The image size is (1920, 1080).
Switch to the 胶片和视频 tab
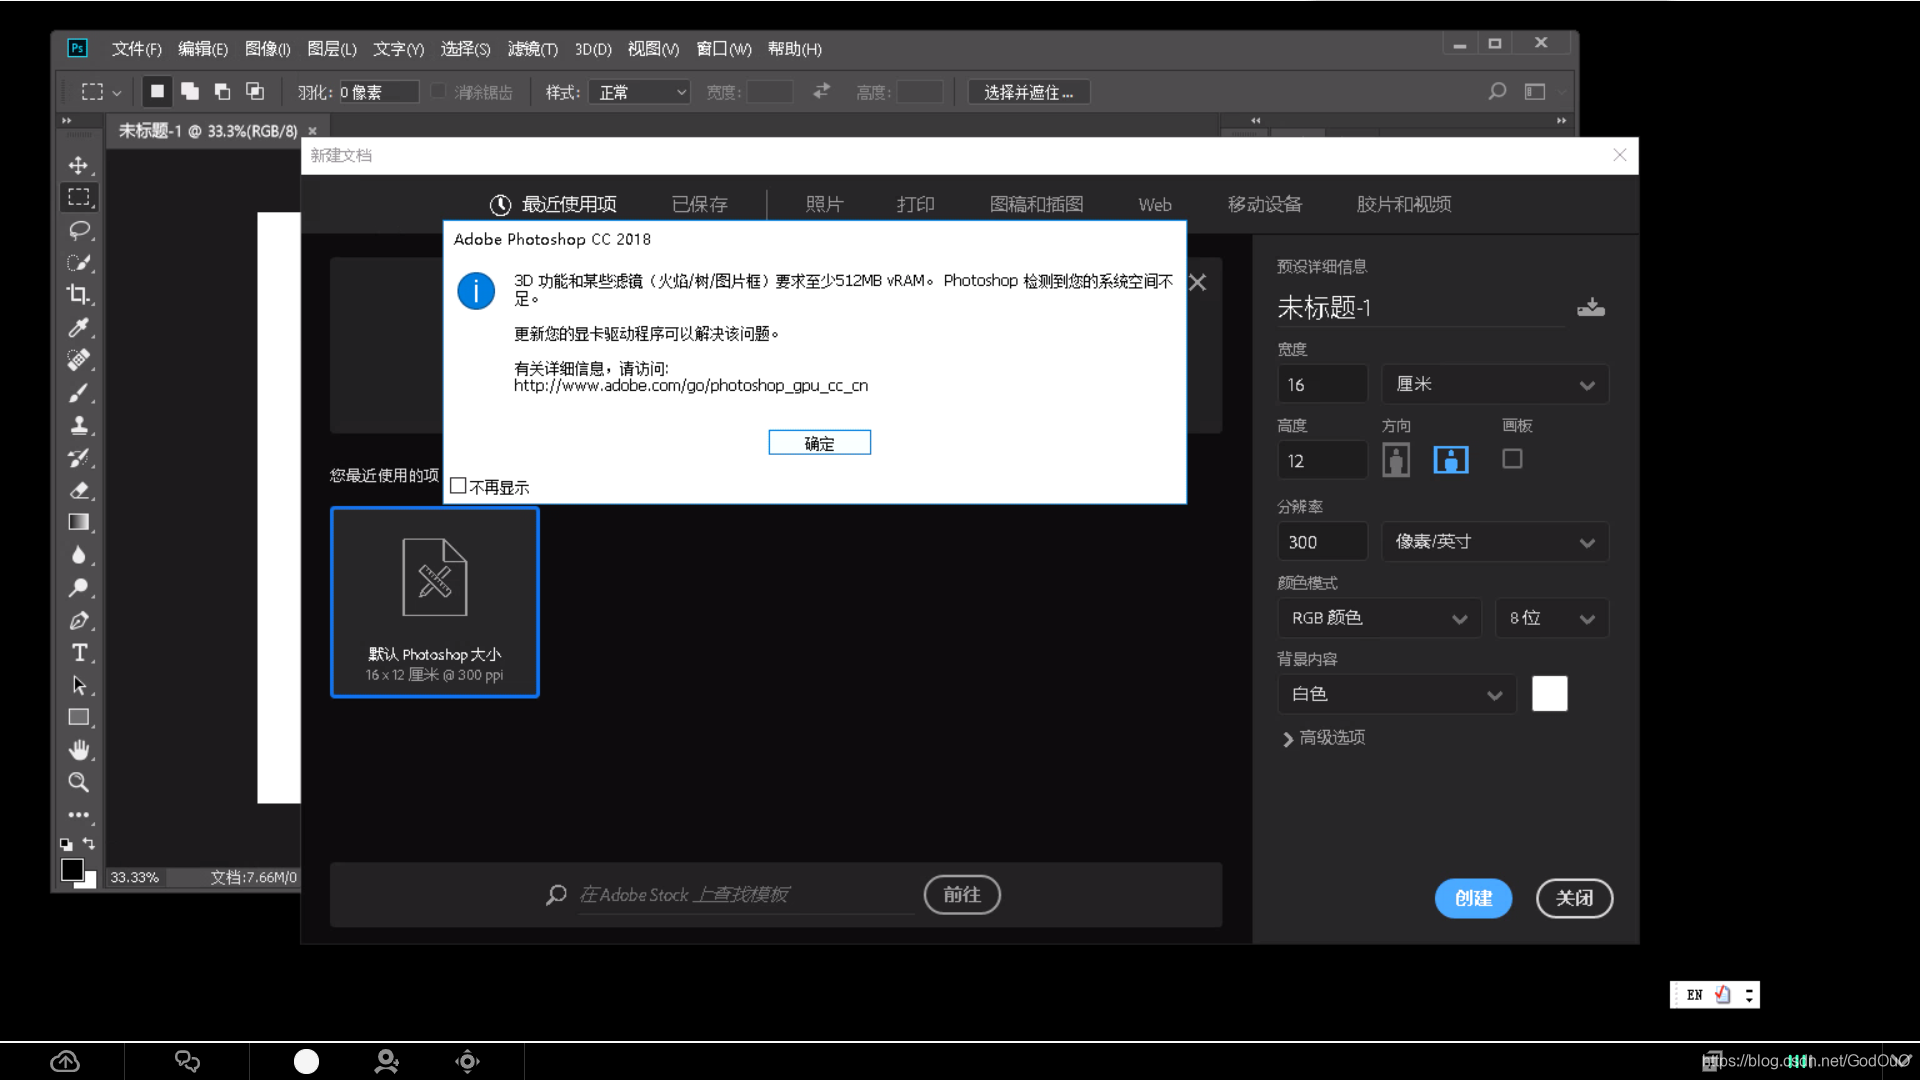pos(1404,204)
